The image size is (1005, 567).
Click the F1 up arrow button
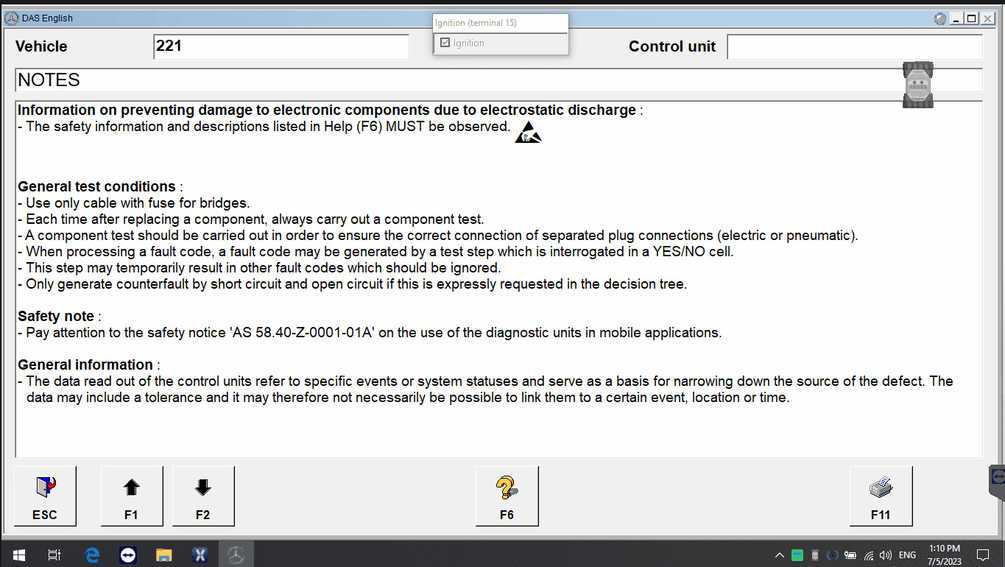pyautogui.click(x=131, y=497)
